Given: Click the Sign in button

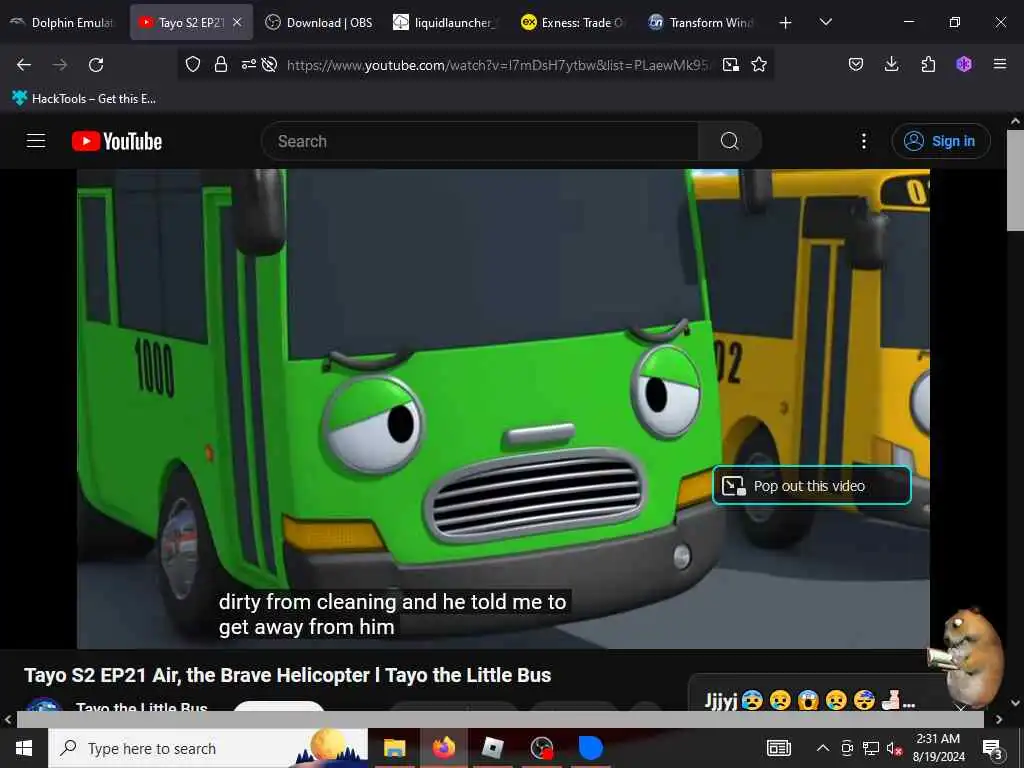Looking at the screenshot, I should point(940,141).
